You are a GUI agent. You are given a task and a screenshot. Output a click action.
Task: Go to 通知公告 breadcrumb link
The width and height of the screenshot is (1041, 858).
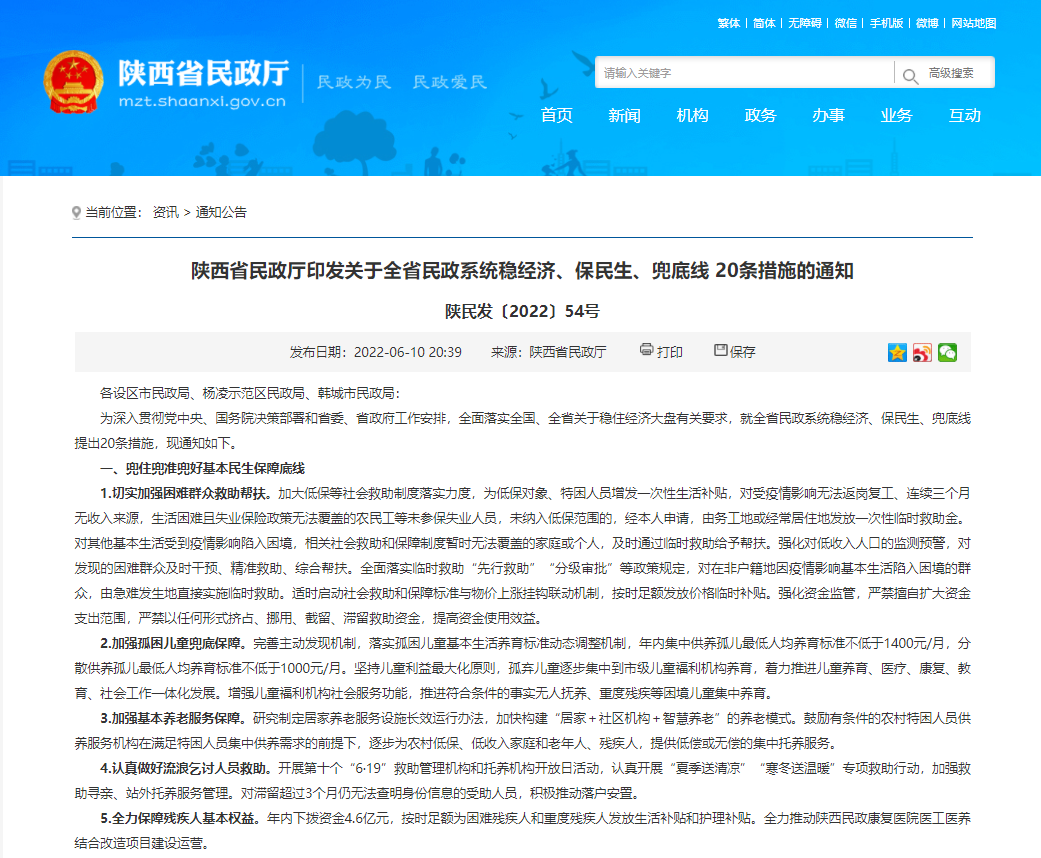(221, 212)
